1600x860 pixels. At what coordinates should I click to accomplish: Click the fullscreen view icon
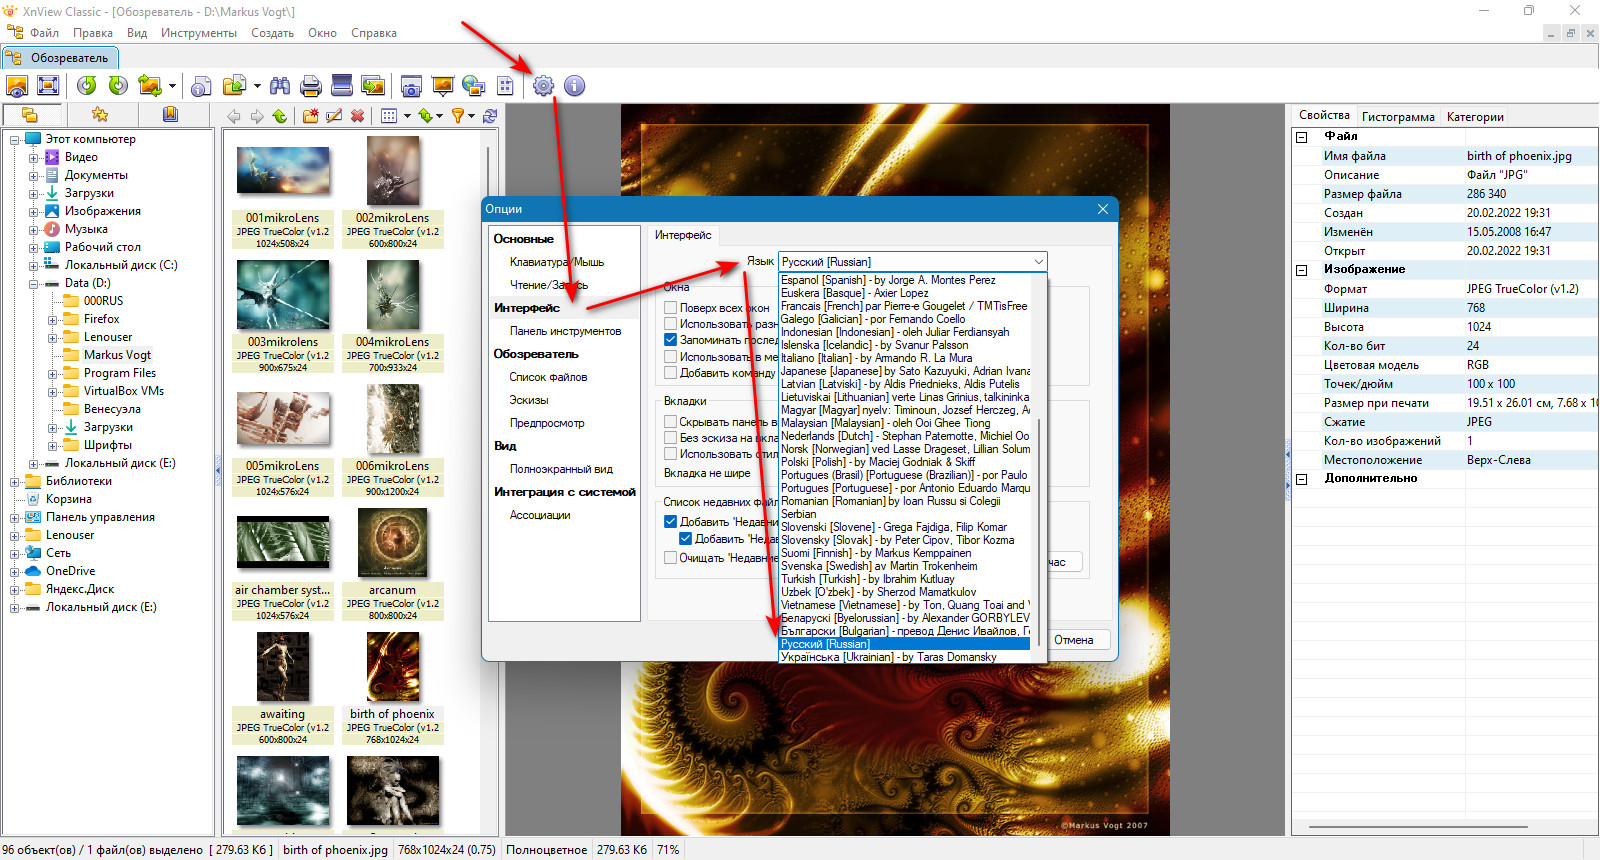tap(48, 86)
